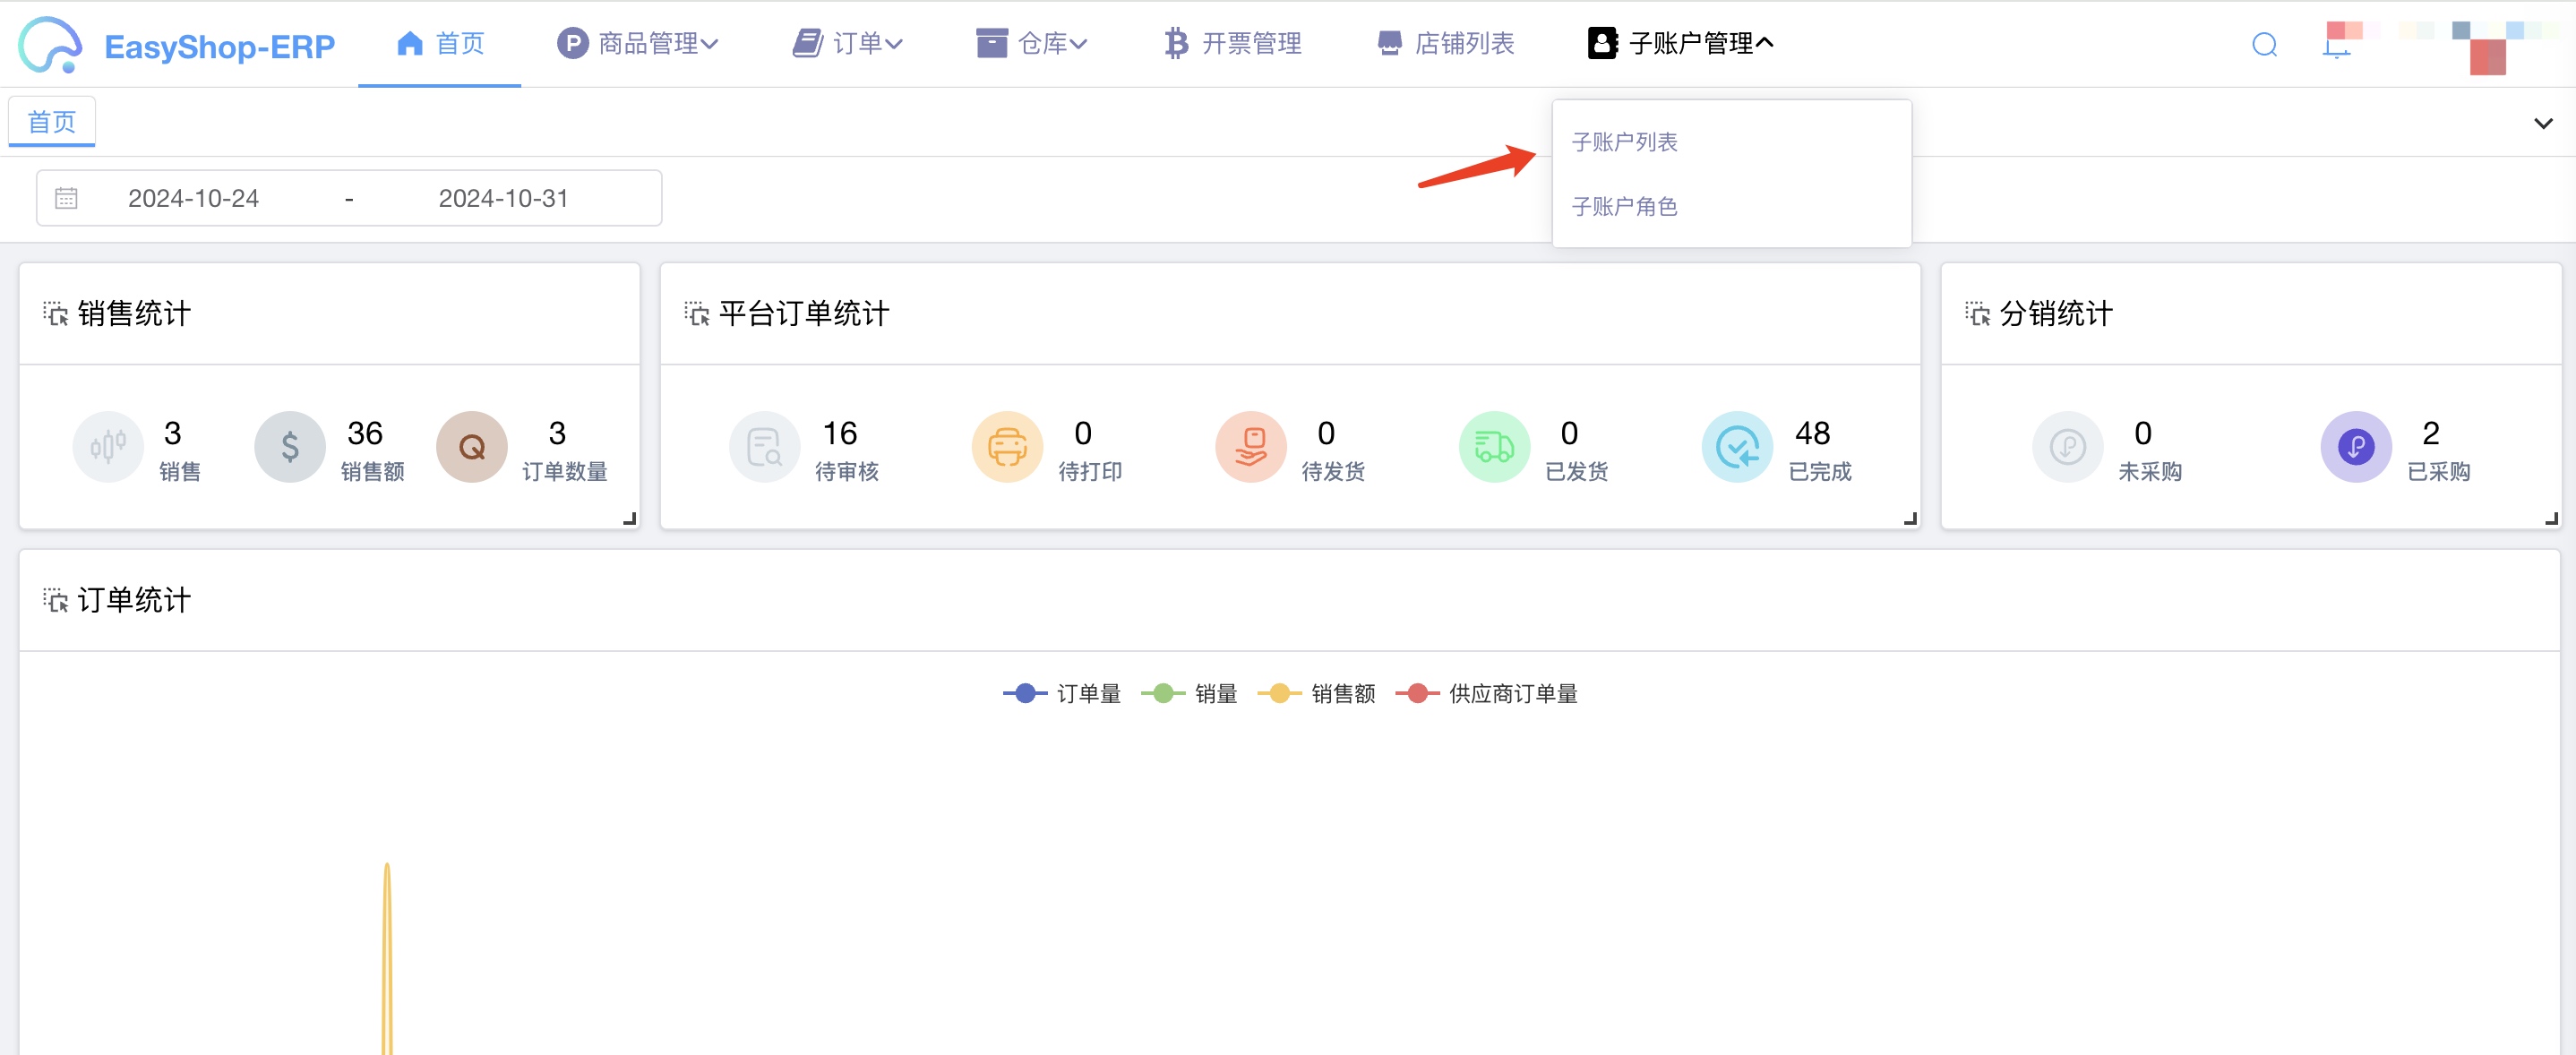Go to the 首页 nav item
Image resolution: width=2576 pixels, height=1055 pixels.
[440, 44]
